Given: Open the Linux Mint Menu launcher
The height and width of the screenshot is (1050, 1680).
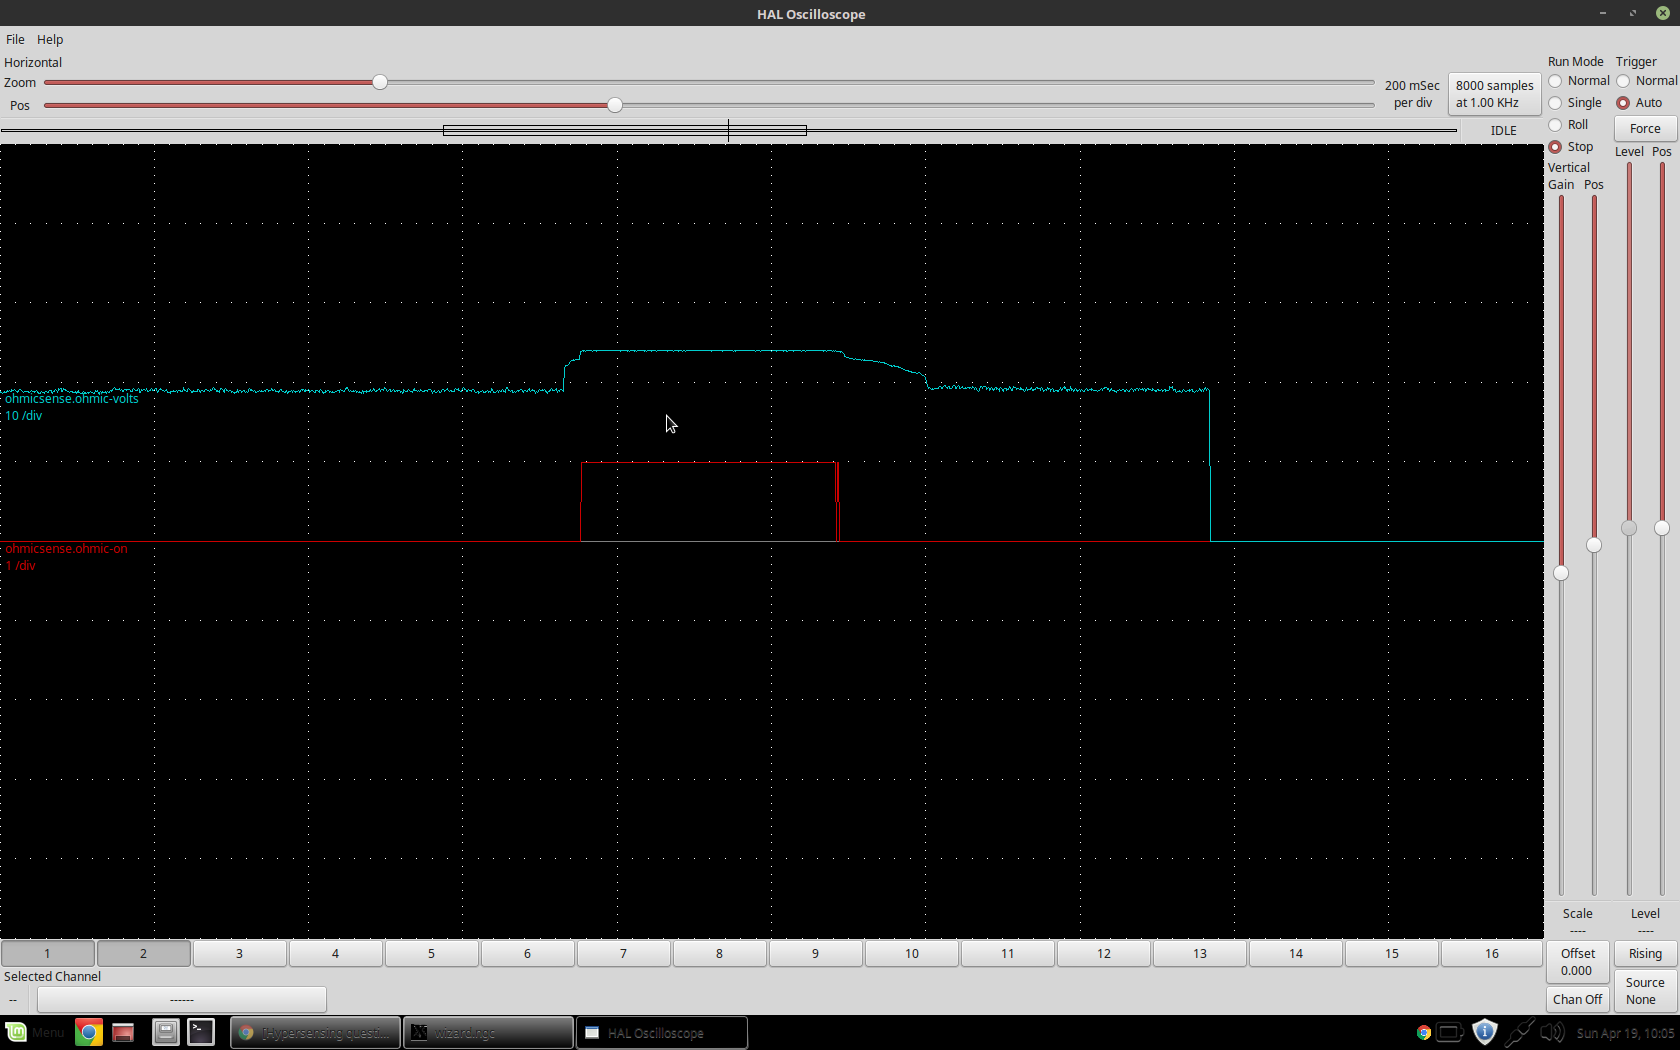Looking at the screenshot, I should 34,1032.
